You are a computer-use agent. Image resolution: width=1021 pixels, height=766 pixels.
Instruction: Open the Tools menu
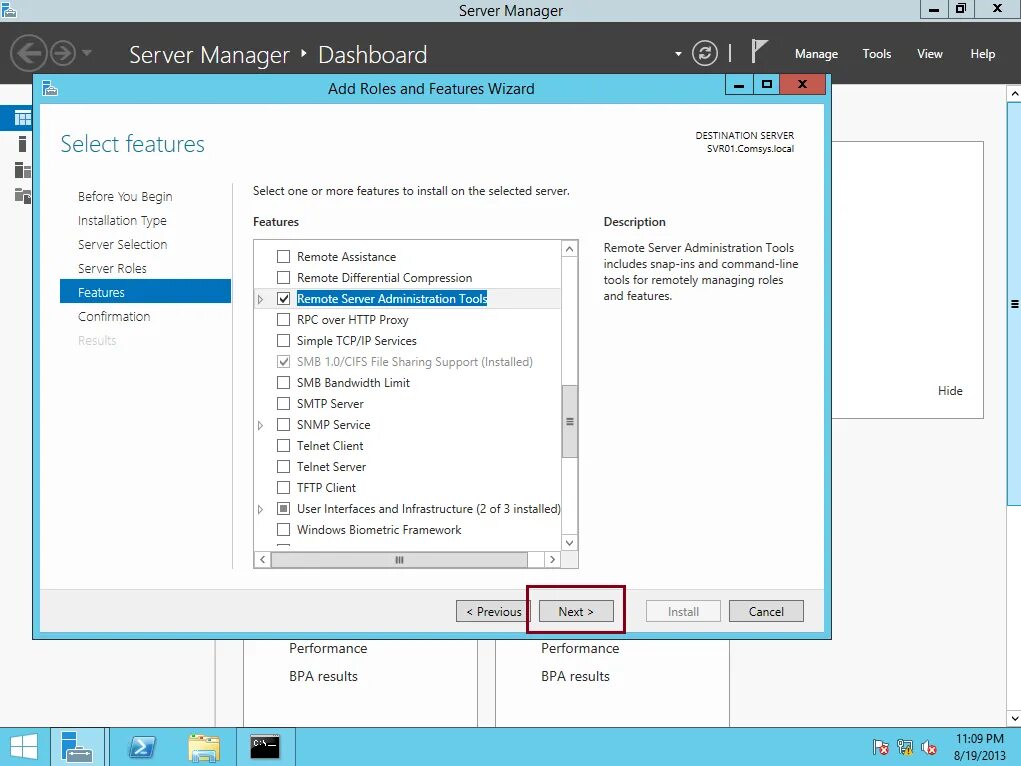coord(876,54)
